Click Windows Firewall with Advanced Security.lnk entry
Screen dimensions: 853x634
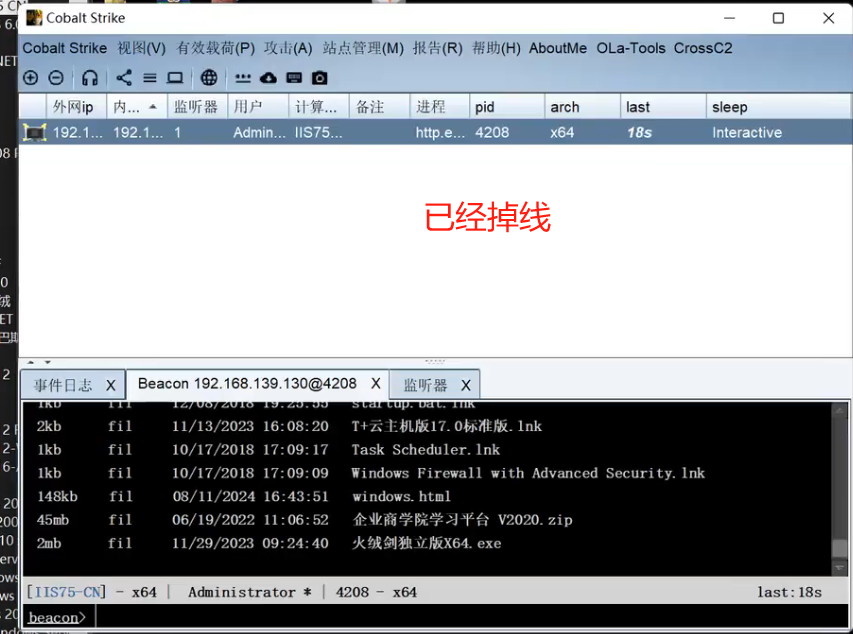[x=528, y=473]
